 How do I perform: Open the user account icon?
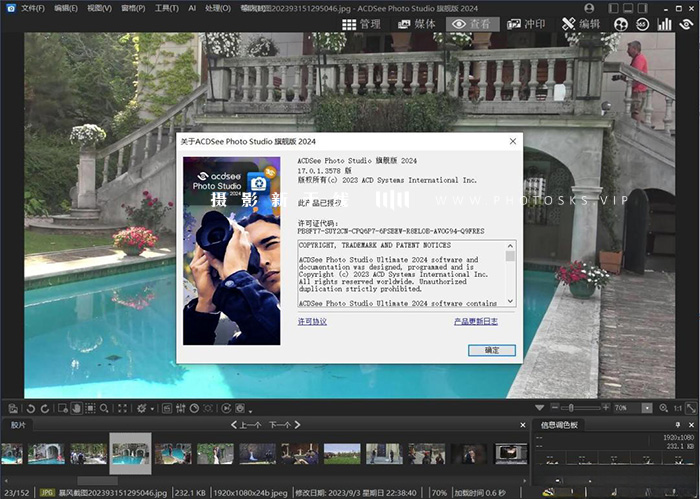point(589,8)
